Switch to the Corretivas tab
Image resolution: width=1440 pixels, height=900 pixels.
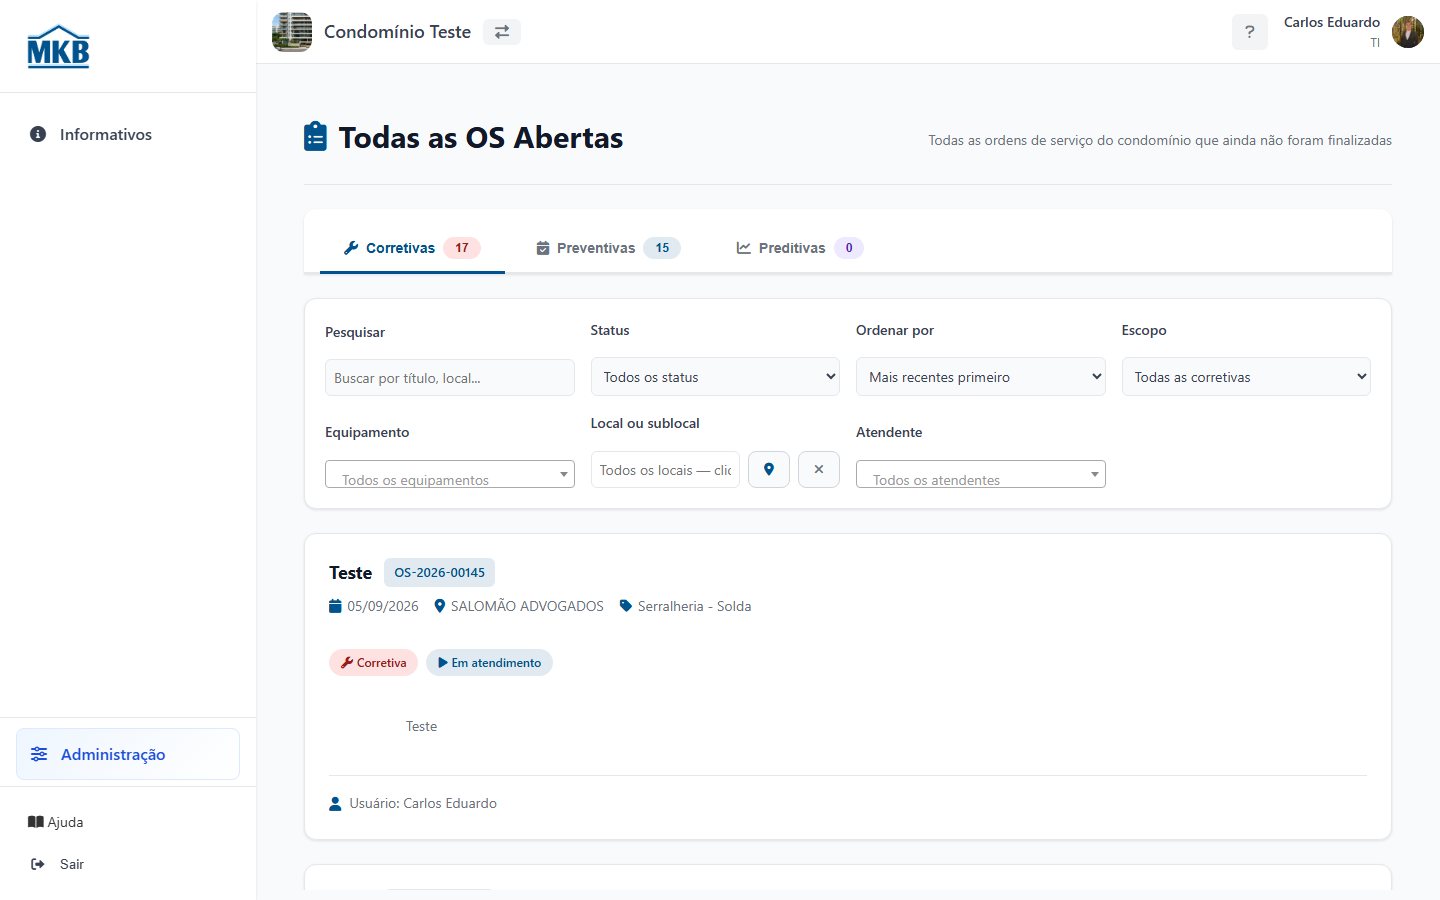(412, 248)
